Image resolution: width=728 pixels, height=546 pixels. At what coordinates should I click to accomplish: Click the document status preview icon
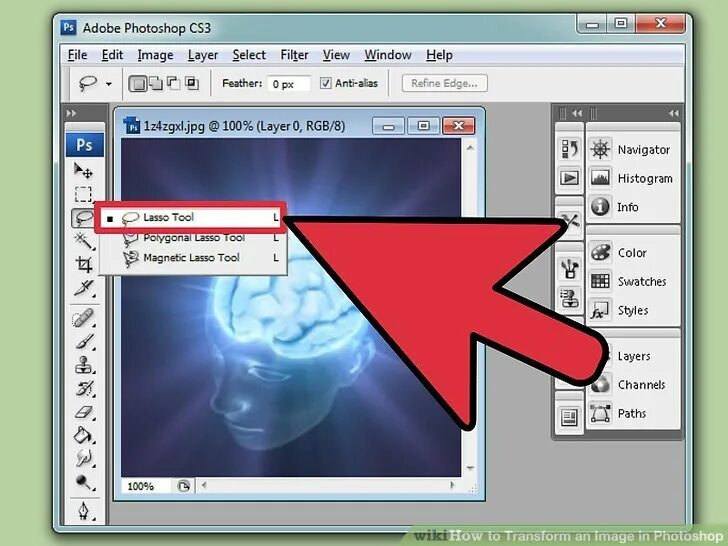coord(183,486)
